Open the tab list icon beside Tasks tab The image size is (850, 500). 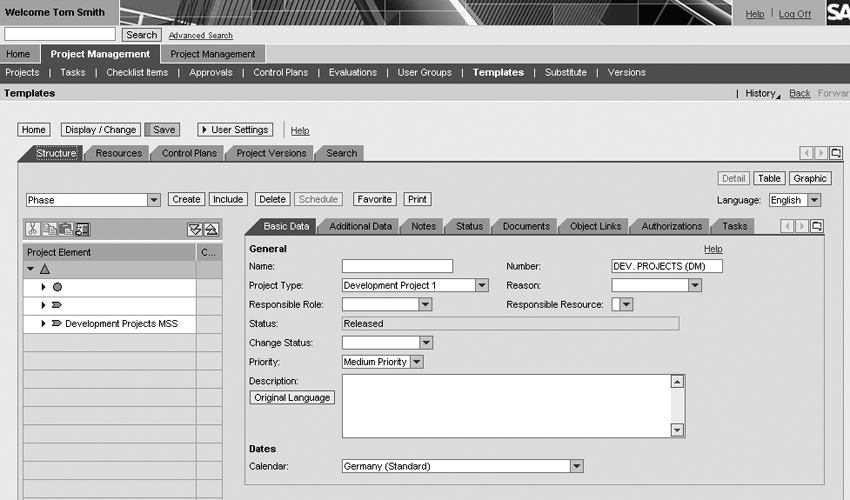coord(817,226)
